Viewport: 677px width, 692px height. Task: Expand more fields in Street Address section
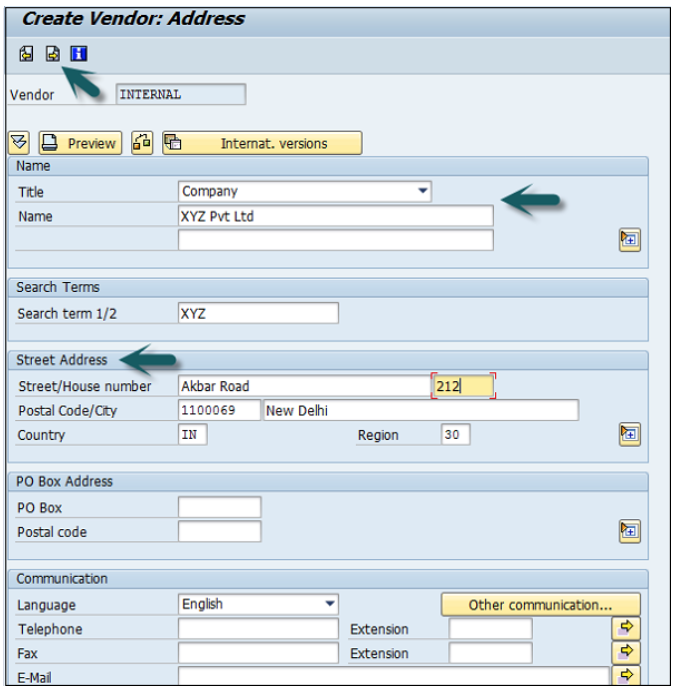629,434
